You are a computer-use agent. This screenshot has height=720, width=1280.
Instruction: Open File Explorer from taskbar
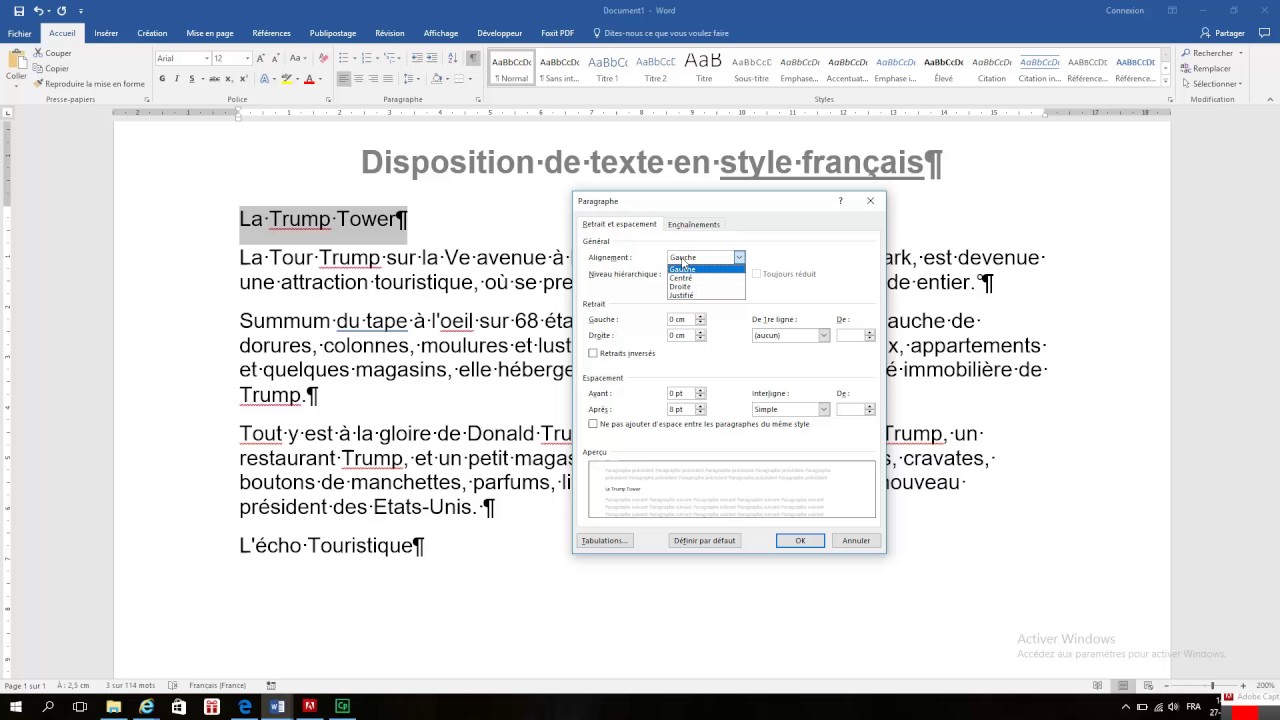point(113,707)
